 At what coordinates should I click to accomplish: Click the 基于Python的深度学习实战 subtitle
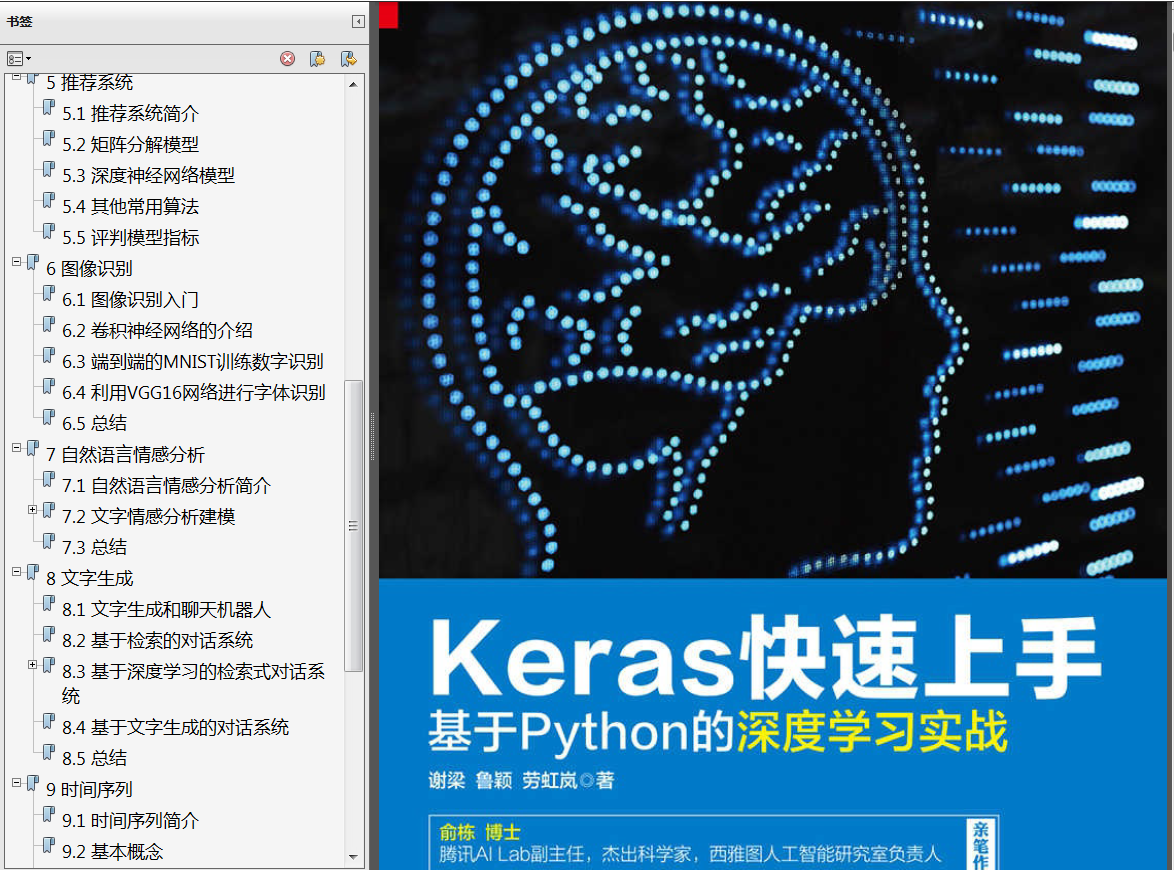click(718, 731)
